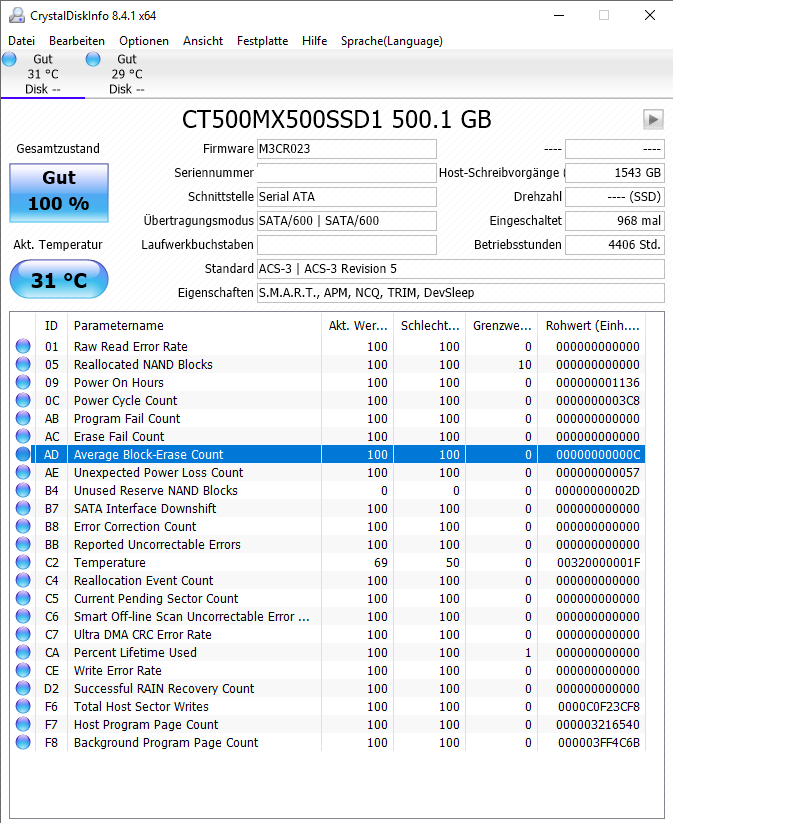Image resolution: width=800 pixels, height=823 pixels.
Task: Click the status orb for Erase Fail Count
Action: tap(23, 436)
